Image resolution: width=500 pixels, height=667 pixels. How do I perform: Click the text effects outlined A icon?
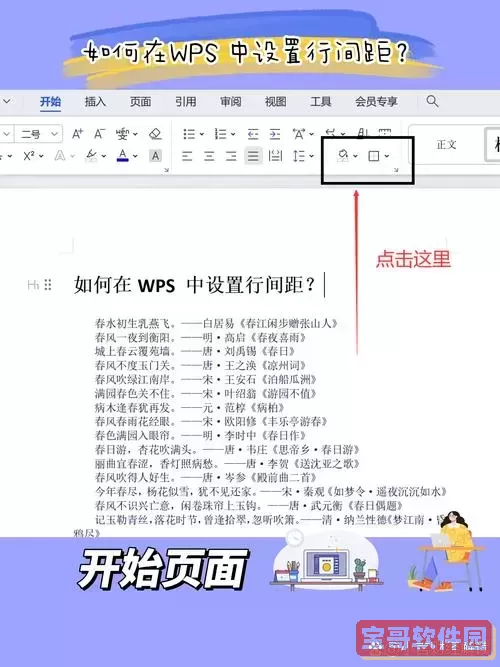(x=60, y=156)
